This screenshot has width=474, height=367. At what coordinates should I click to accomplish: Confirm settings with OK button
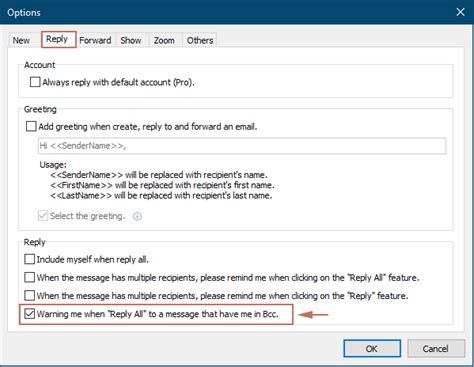372,349
